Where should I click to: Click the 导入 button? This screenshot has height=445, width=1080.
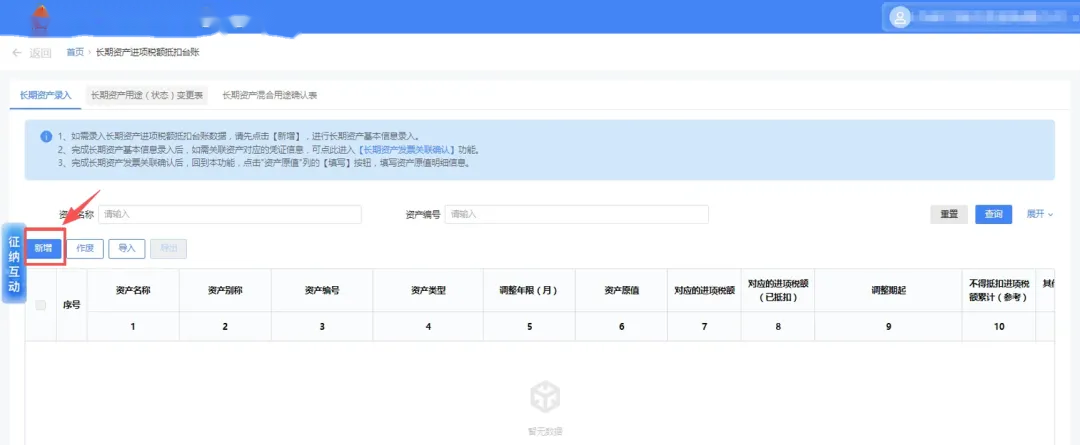[127, 249]
